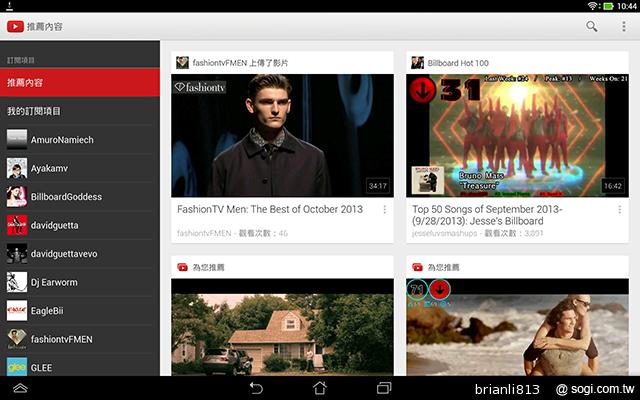Select davidguettavevo subscription

(80, 254)
